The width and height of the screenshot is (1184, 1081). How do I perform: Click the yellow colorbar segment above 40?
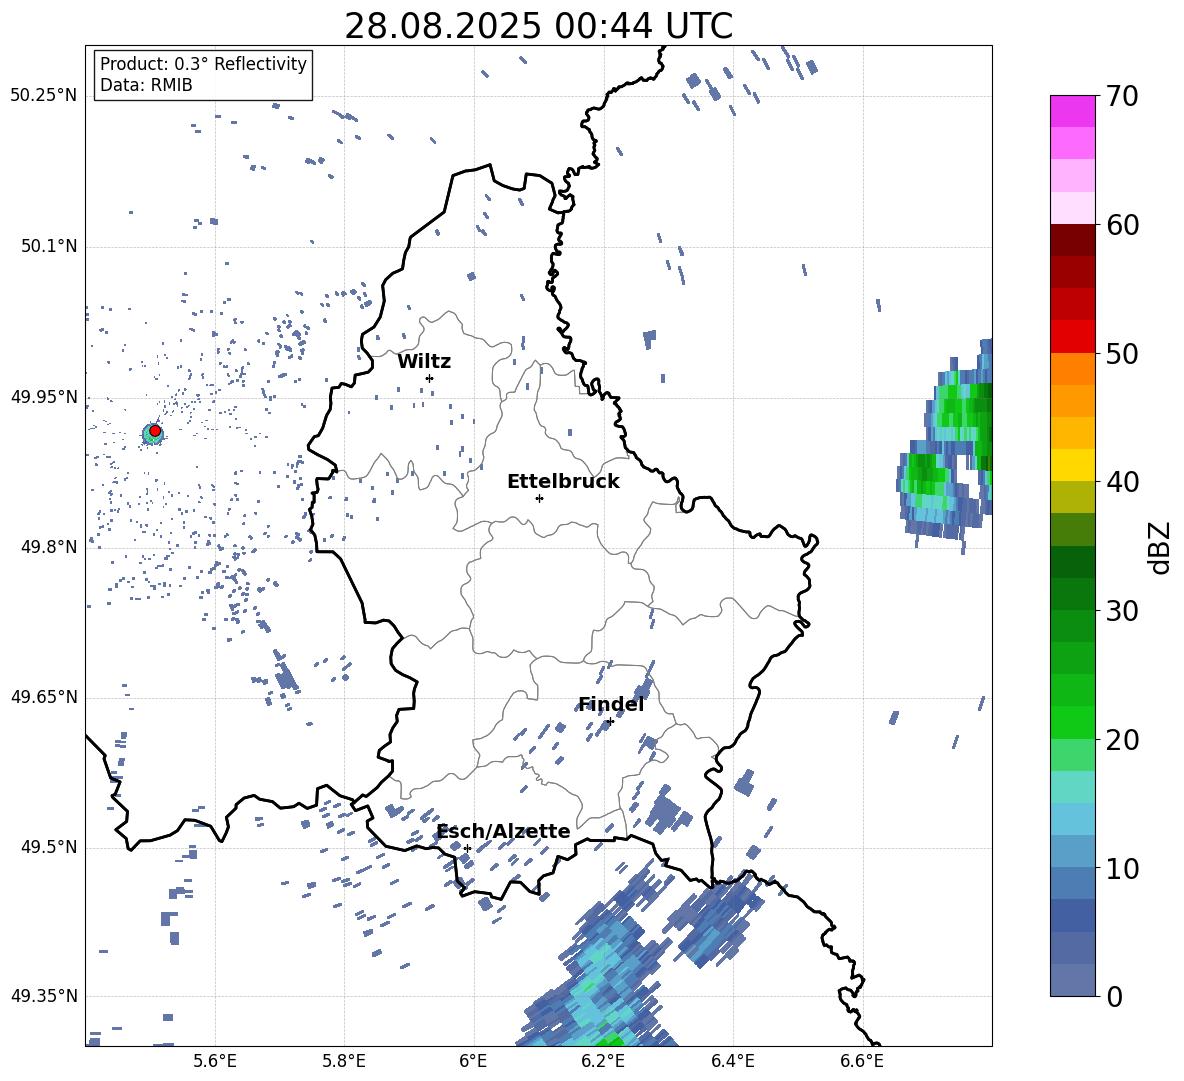pyautogui.click(x=1072, y=465)
